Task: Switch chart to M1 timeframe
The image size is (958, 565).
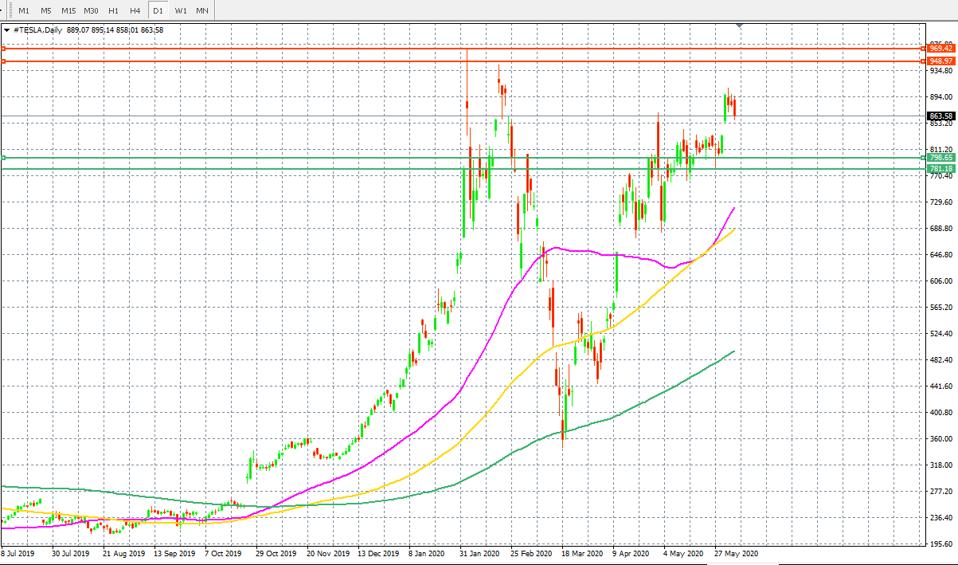Action: click(x=24, y=10)
